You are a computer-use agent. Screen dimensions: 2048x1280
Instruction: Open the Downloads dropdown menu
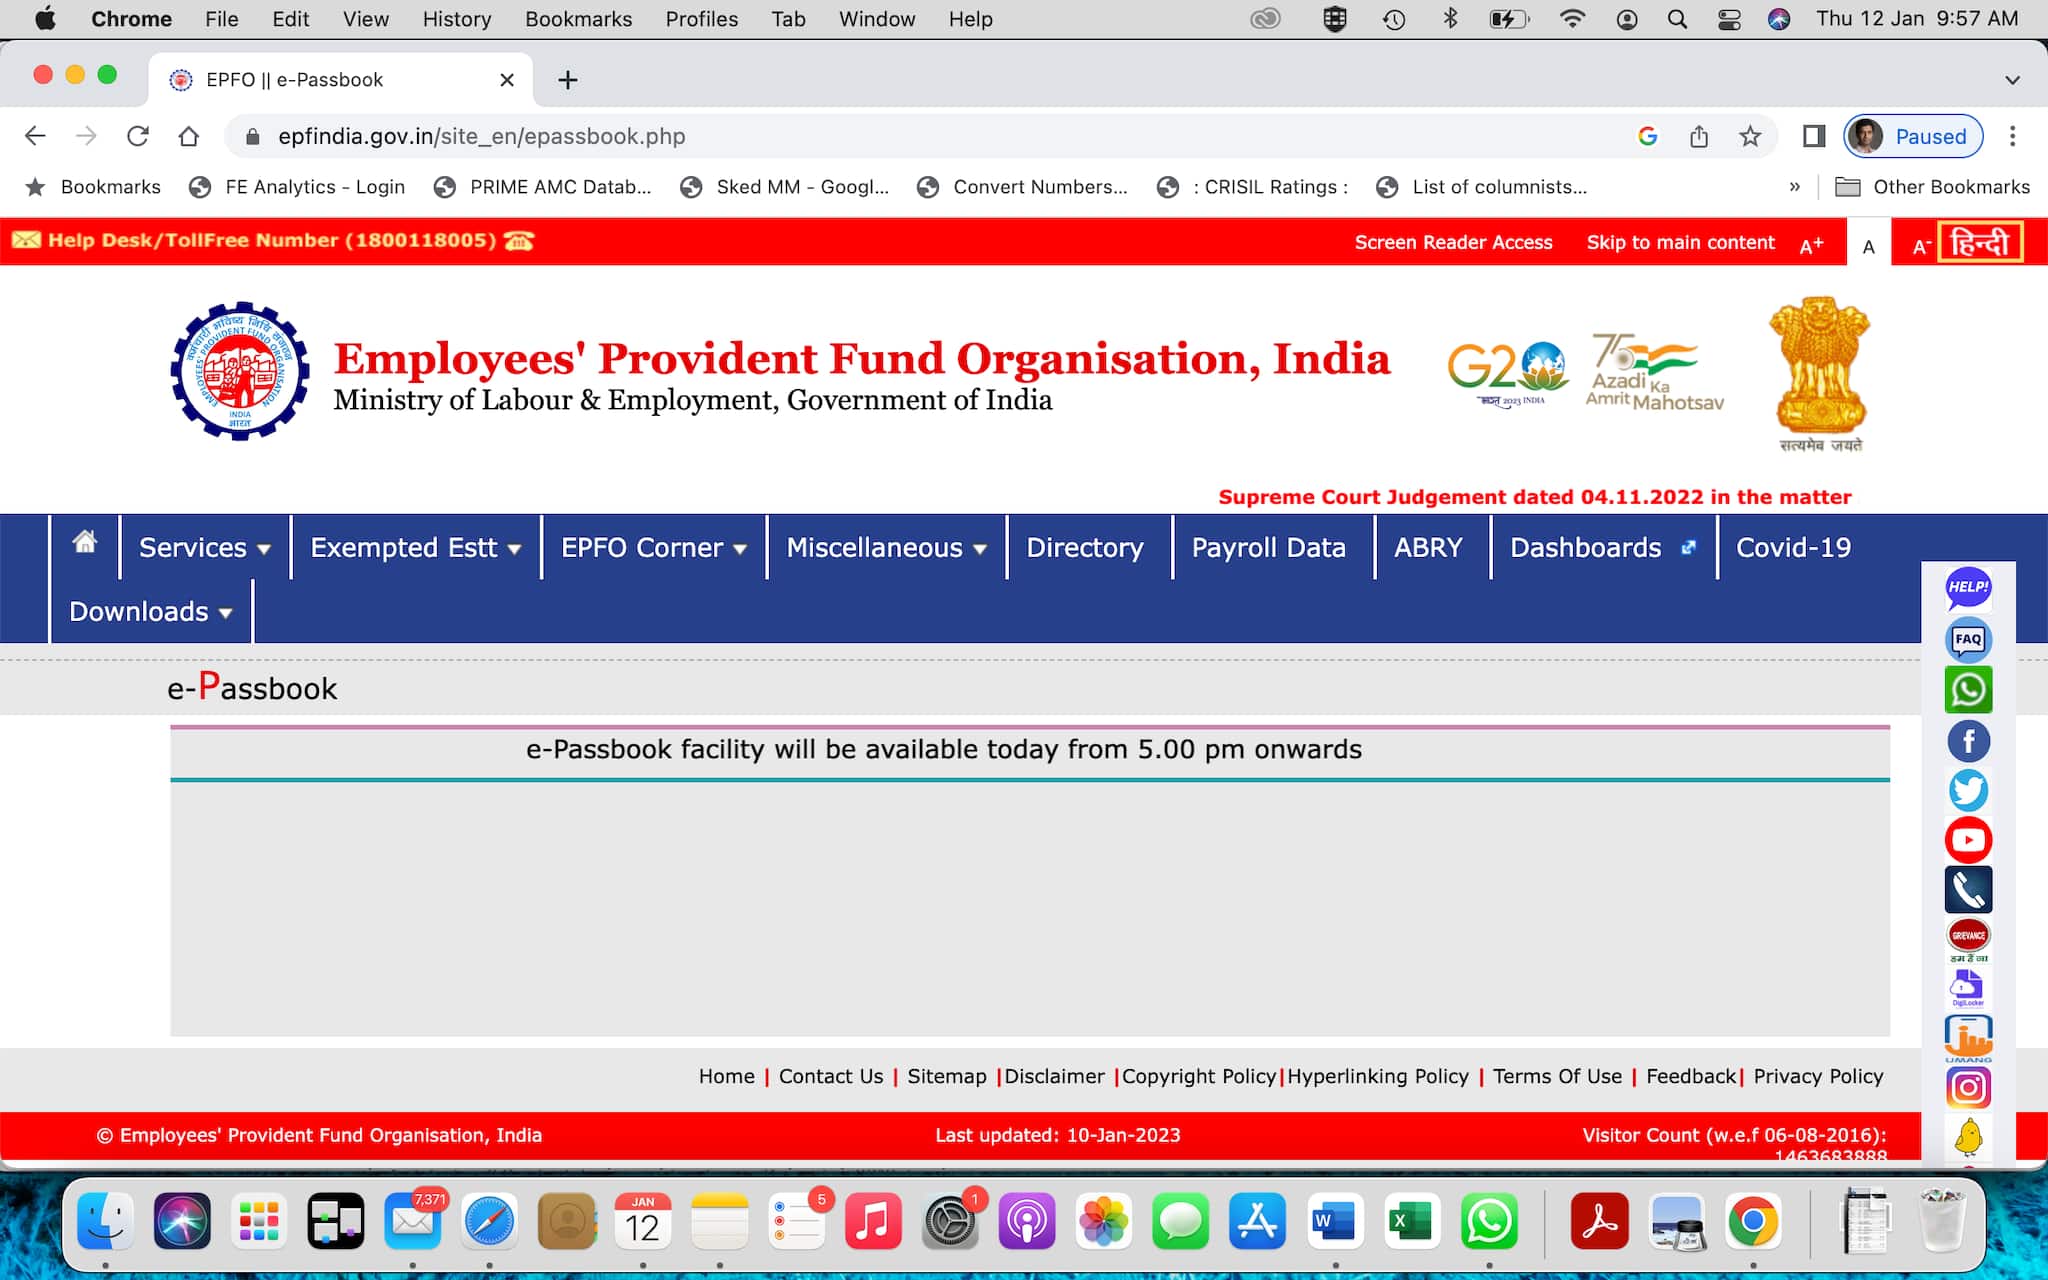(150, 612)
